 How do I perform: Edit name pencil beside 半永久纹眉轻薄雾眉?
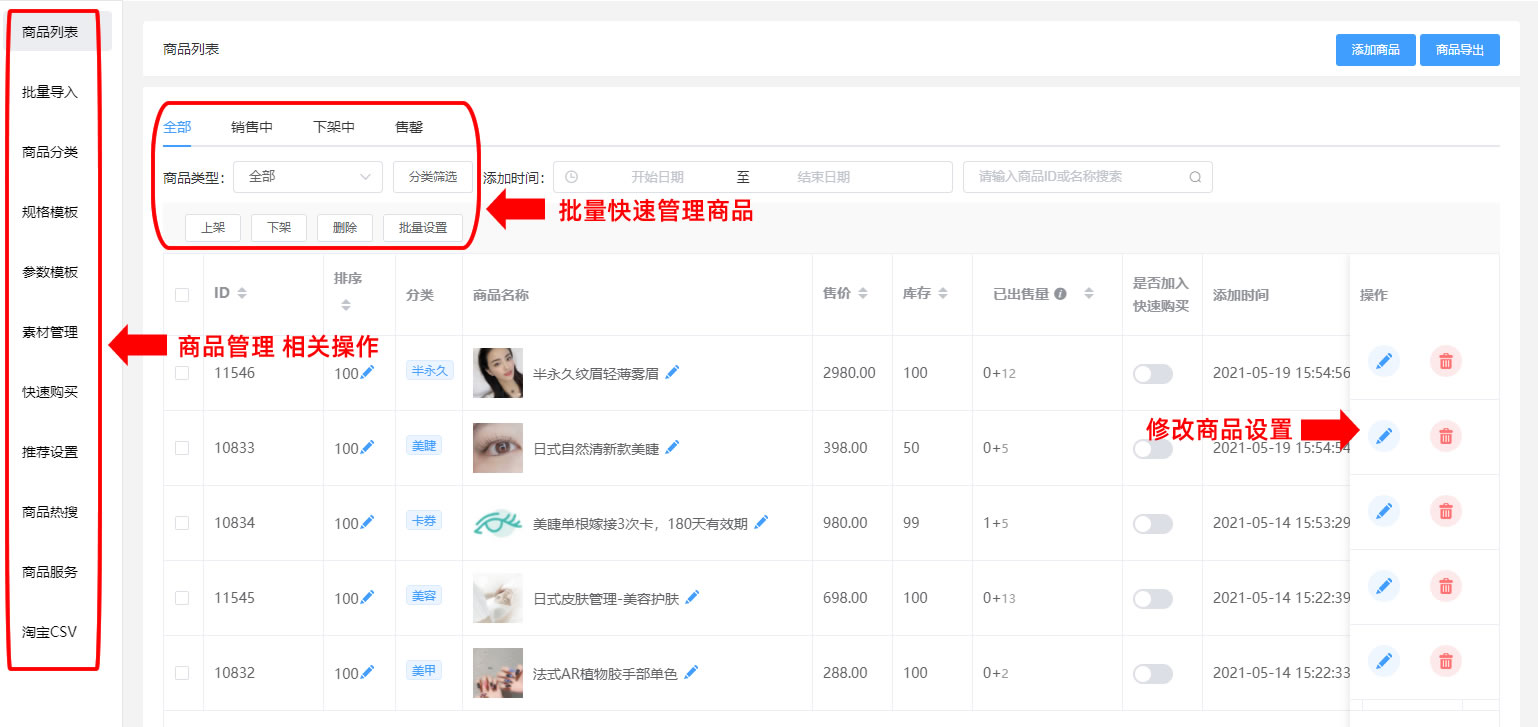672,372
